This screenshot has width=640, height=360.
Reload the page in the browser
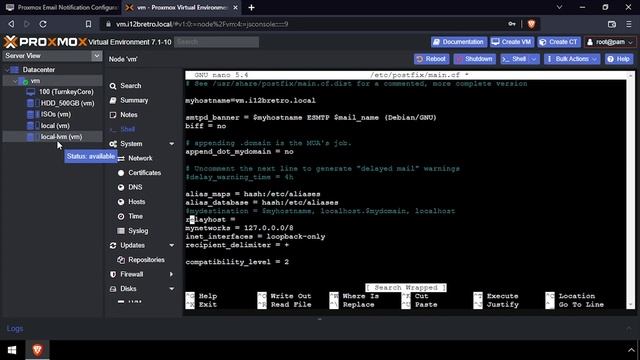[42, 24]
